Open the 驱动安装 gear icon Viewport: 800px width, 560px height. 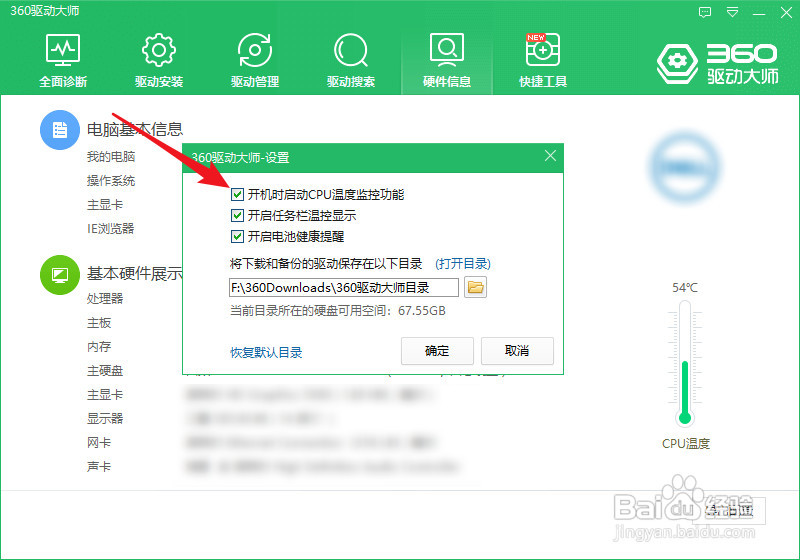[x=159, y=50]
